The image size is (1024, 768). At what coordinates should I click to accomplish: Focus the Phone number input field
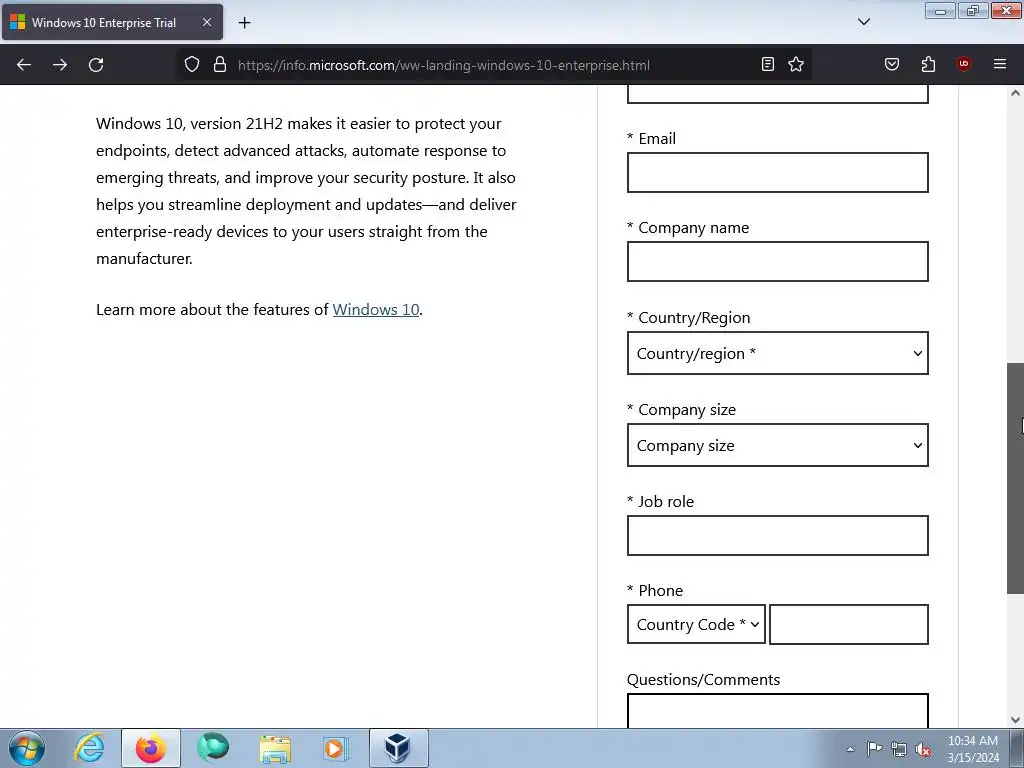point(848,624)
